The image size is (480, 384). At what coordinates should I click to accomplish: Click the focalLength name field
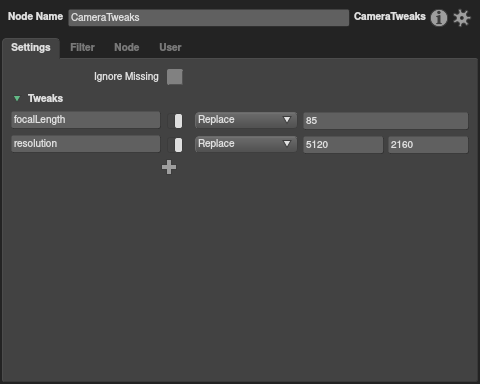click(86, 120)
